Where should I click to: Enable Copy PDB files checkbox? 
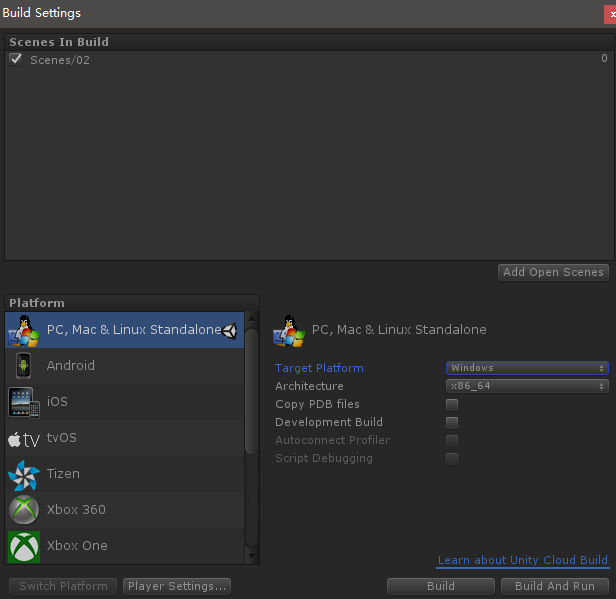pyautogui.click(x=452, y=405)
